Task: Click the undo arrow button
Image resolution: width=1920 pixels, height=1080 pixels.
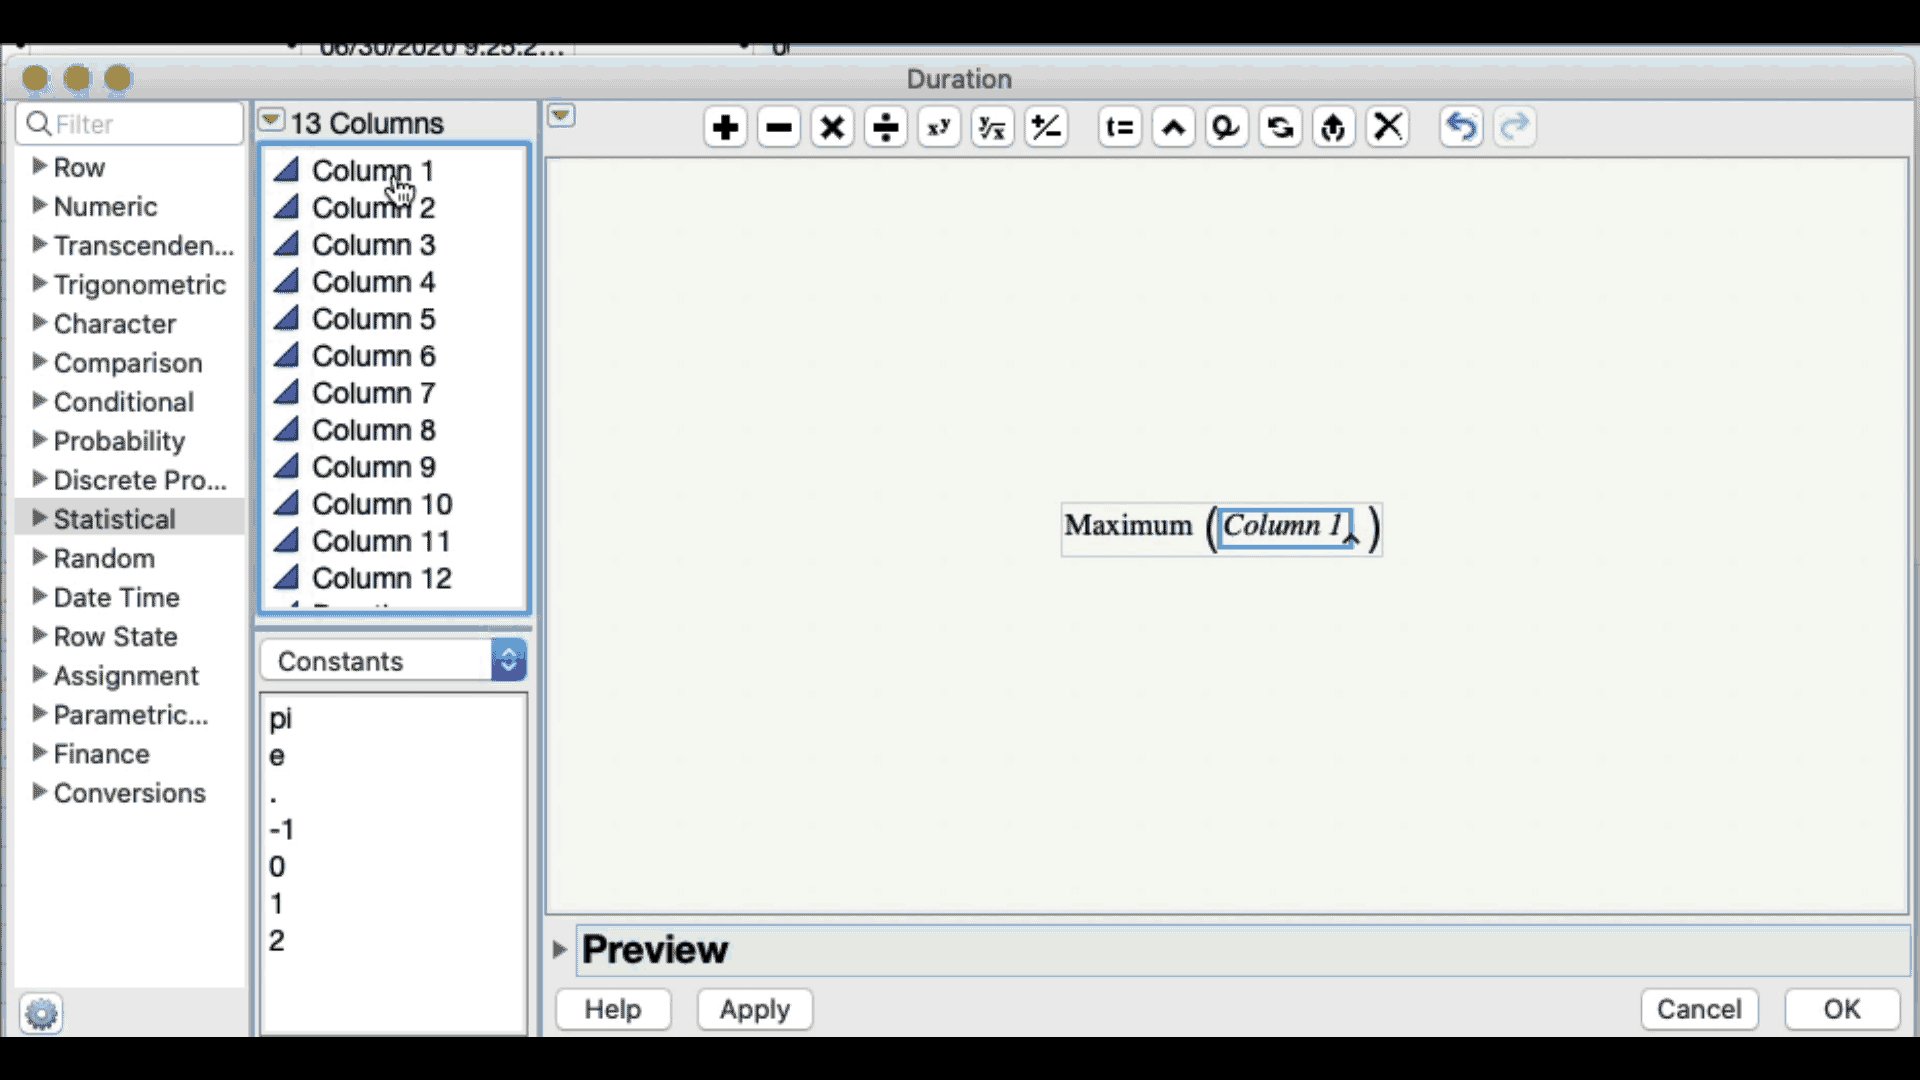Action: 1461,127
